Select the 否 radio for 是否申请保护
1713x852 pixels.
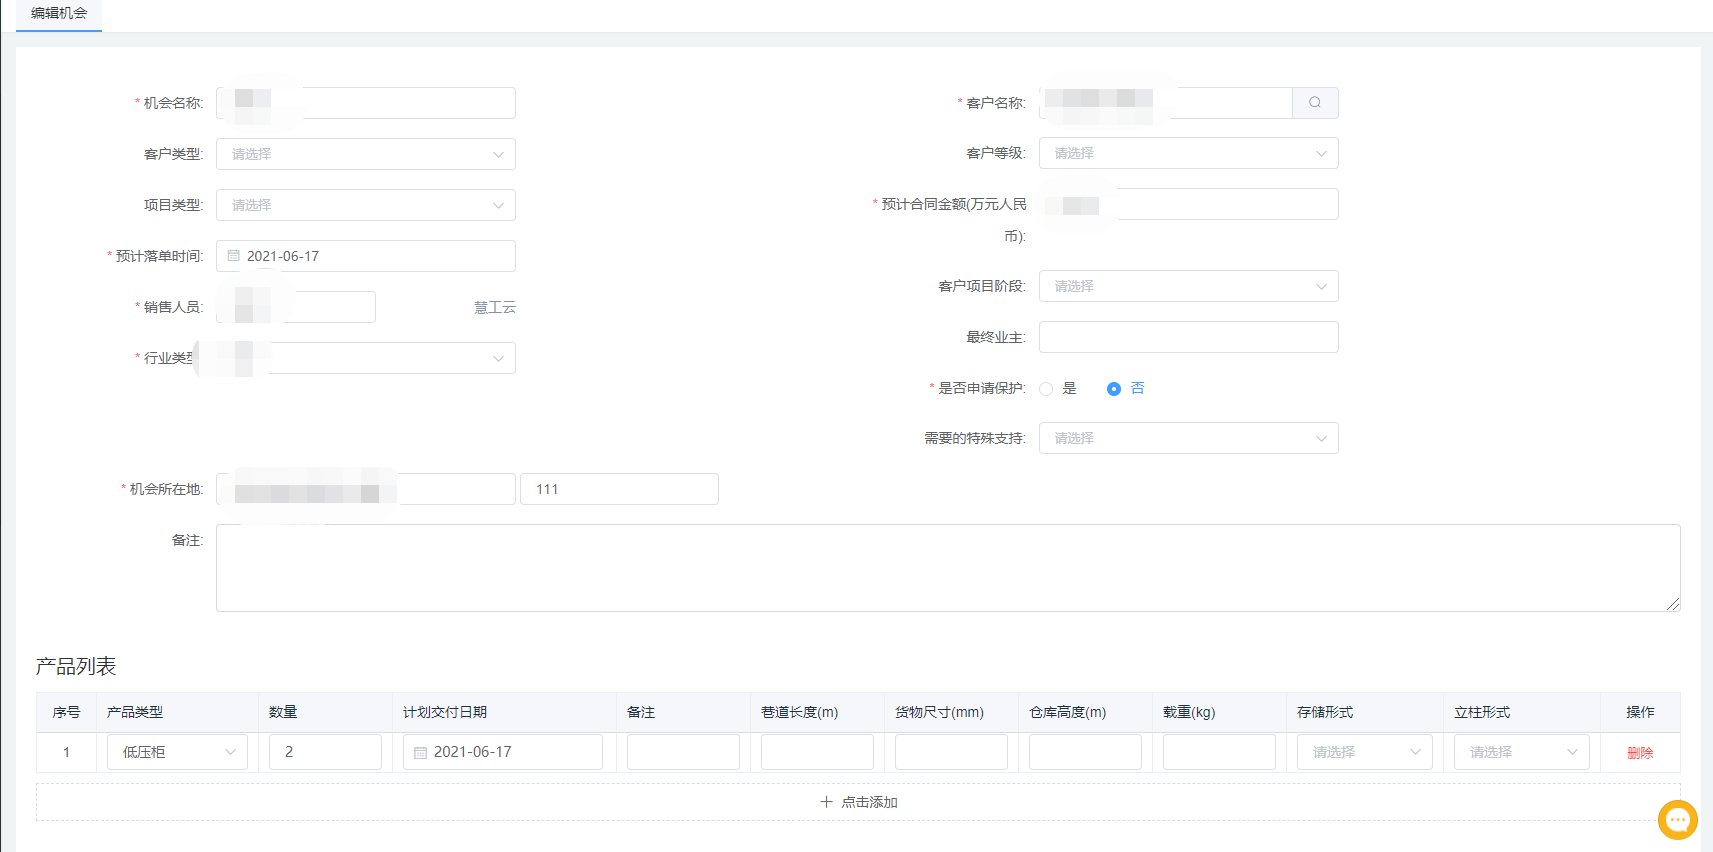(1114, 389)
